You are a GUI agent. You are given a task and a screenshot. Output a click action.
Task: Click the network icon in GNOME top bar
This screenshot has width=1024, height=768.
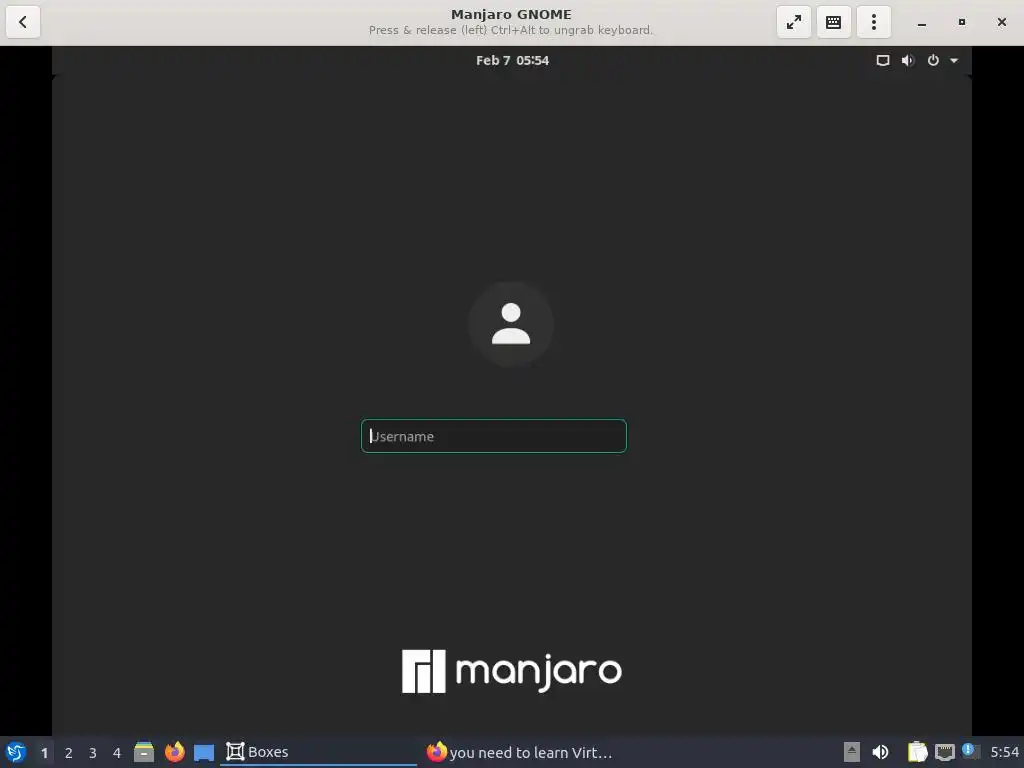point(882,61)
